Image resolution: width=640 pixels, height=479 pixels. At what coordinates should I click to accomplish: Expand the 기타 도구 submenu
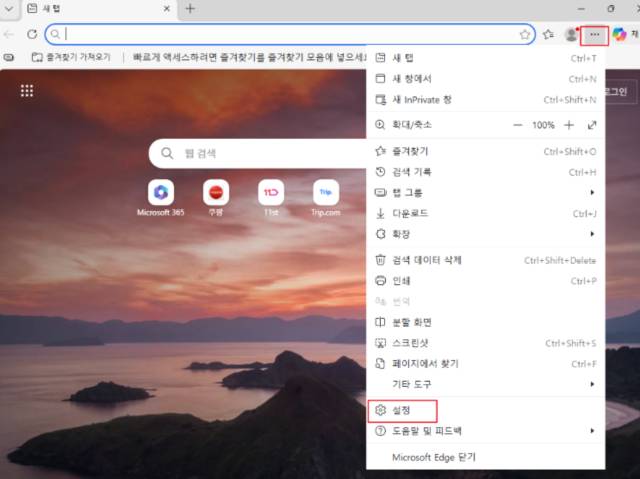(486, 384)
